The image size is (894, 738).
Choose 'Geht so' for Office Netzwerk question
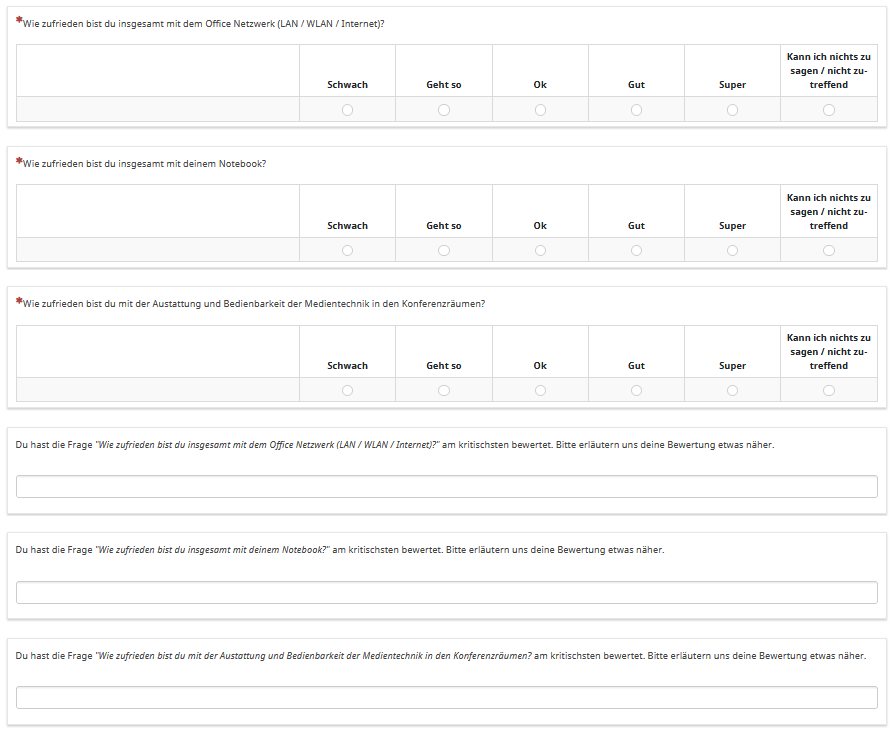coord(444,110)
